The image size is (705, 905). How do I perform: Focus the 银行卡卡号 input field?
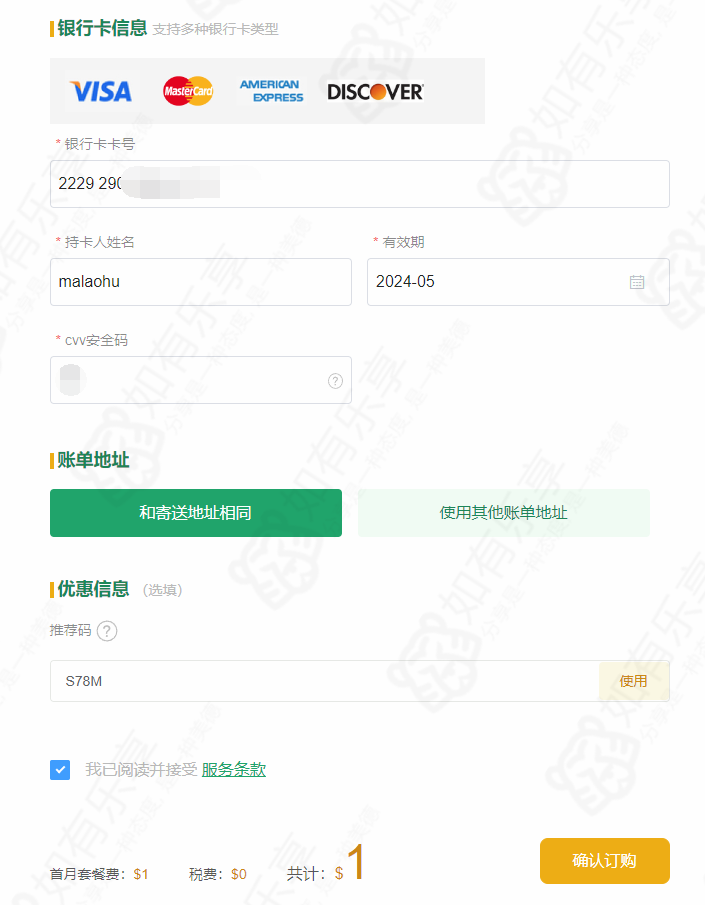(360, 184)
